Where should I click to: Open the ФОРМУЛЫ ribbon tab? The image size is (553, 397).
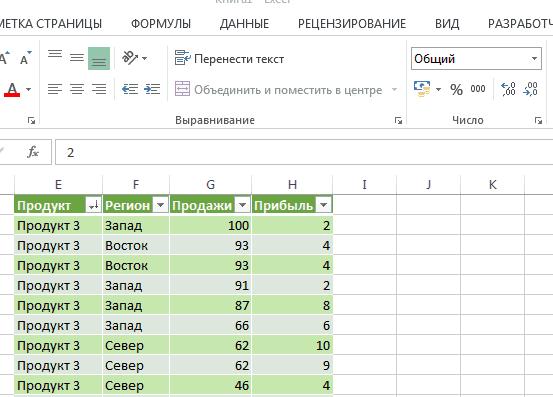pos(161,24)
